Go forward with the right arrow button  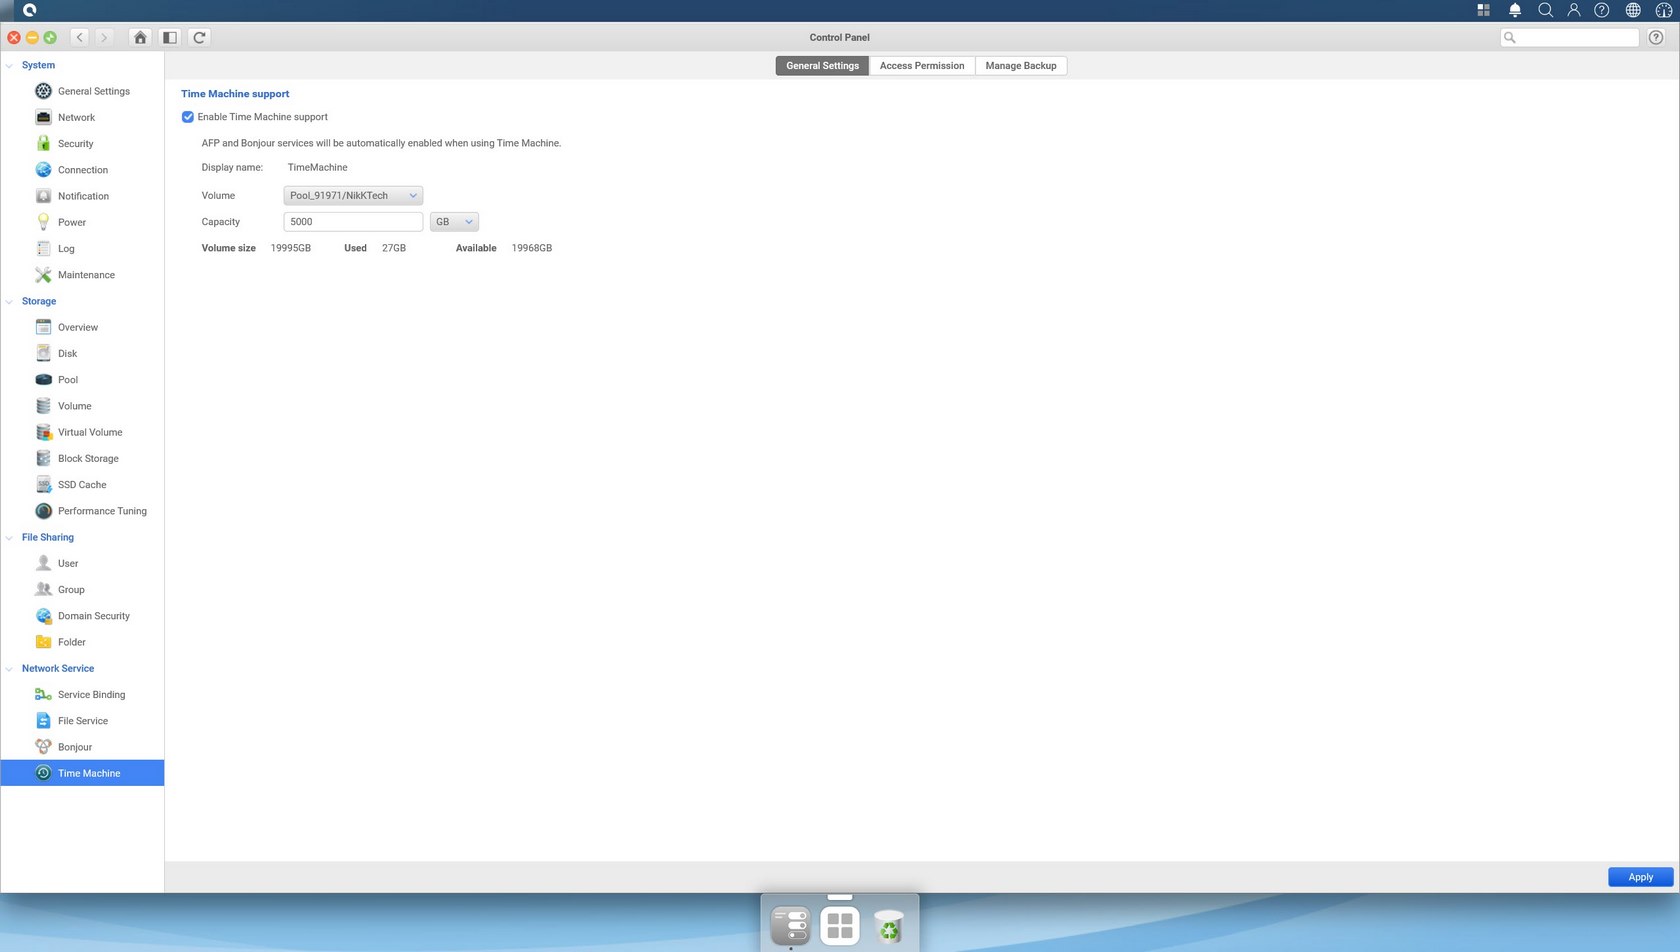[x=103, y=37]
